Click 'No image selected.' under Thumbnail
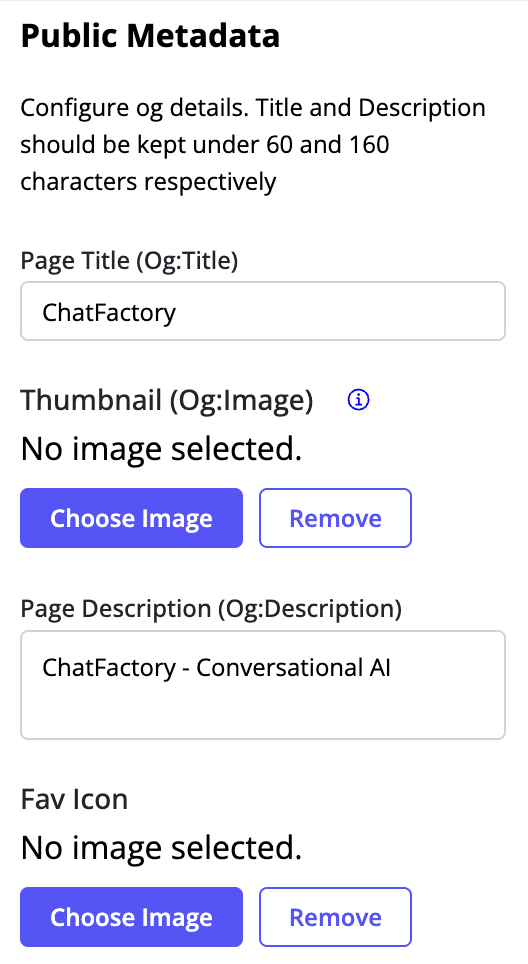 coord(161,449)
